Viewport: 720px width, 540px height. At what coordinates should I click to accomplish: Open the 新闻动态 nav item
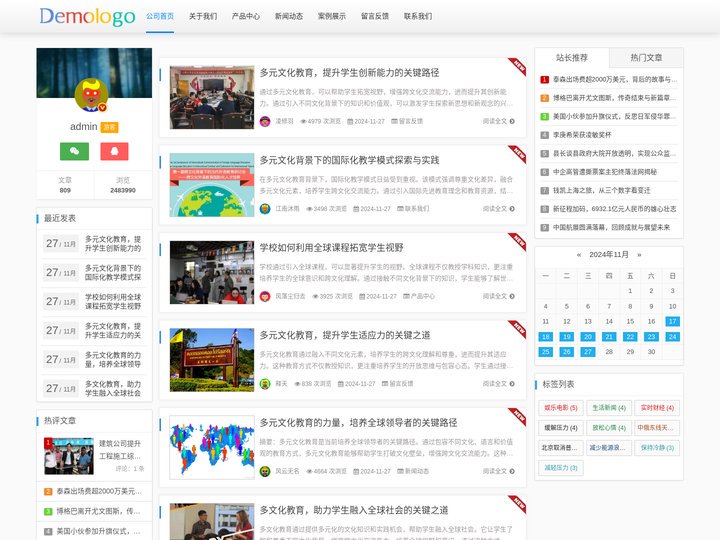[289, 16]
